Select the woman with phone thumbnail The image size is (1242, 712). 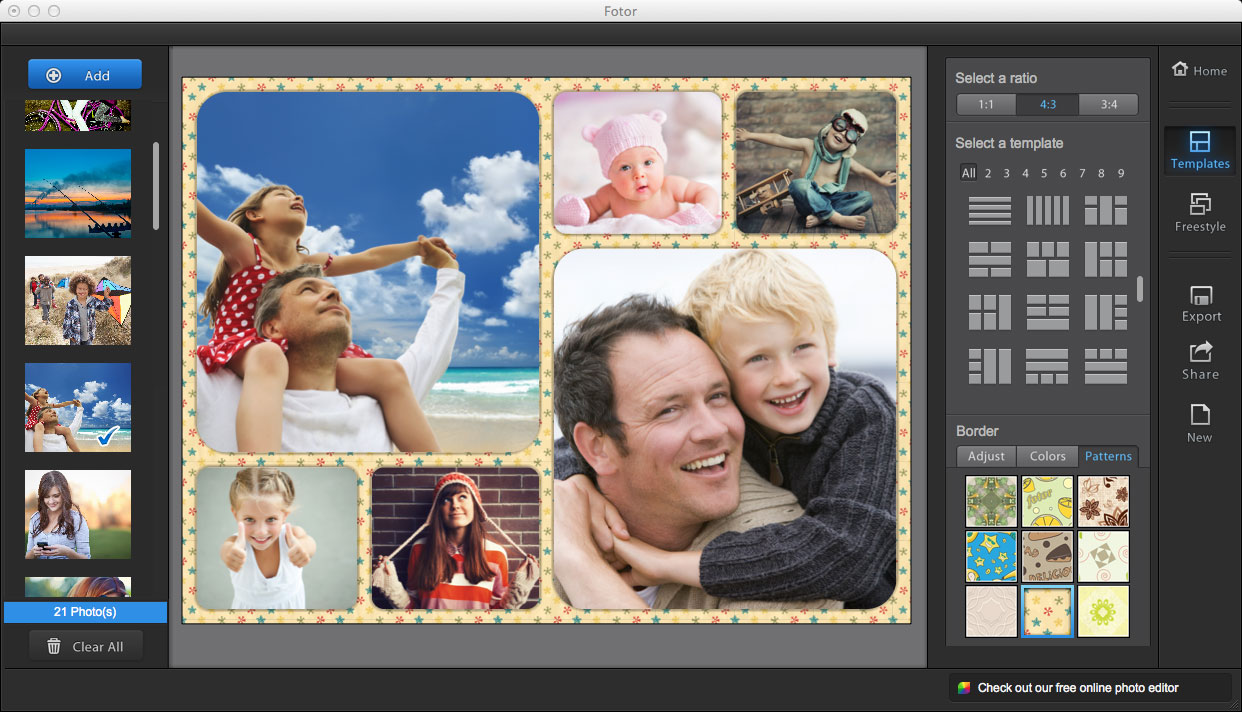[x=78, y=514]
